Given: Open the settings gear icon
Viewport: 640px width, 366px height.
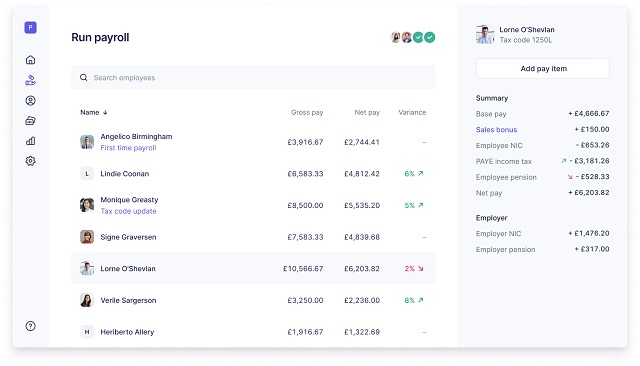Looking at the screenshot, I should coord(30,161).
